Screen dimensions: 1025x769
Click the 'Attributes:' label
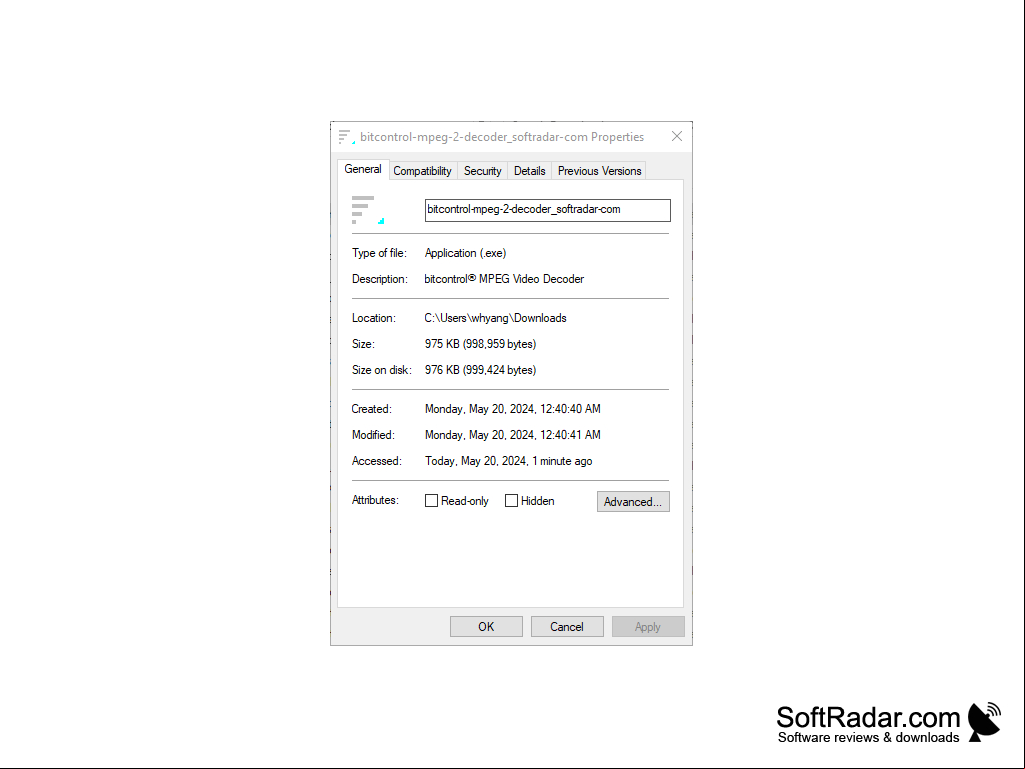(x=375, y=500)
